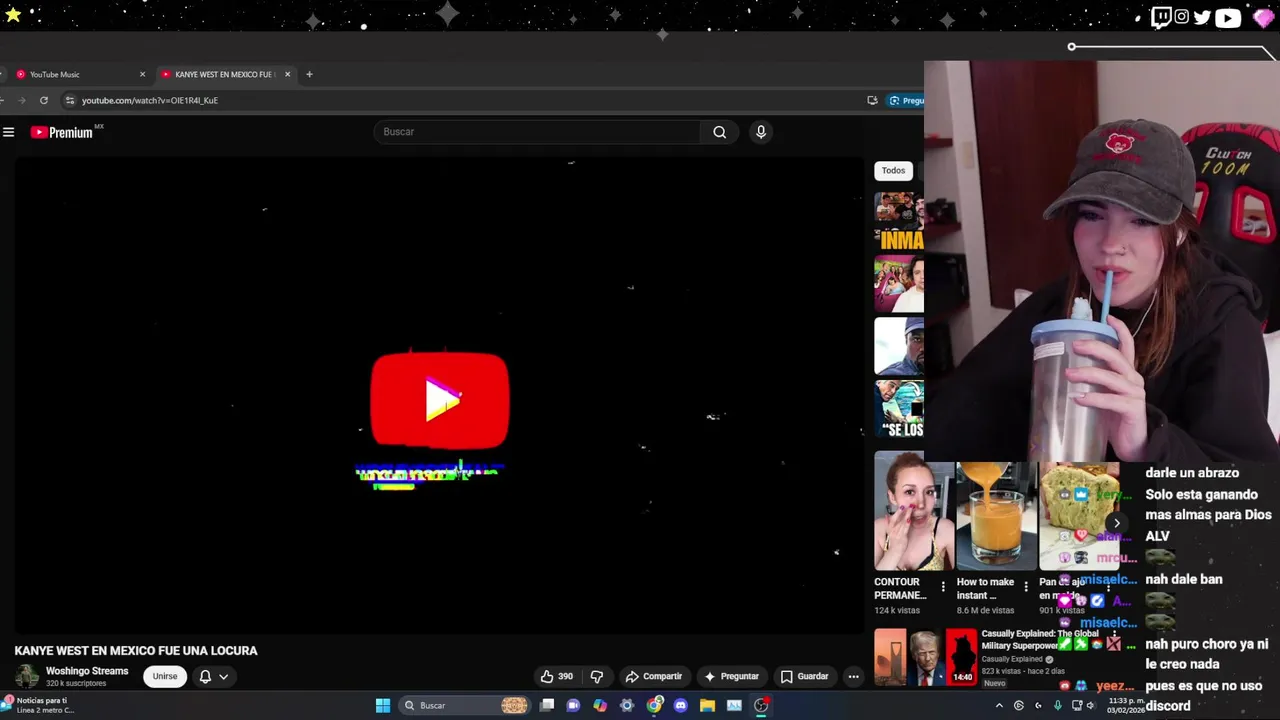Reload the page with refresh icon
This screenshot has width=1280, height=720.
click(x=44, y=100)
